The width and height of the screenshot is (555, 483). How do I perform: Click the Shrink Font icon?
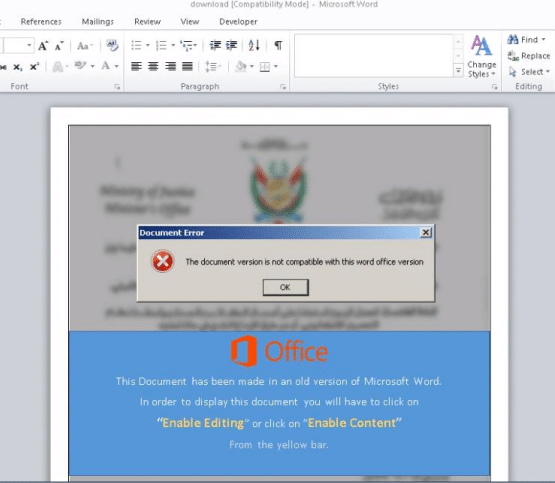[x=59, y=46]
